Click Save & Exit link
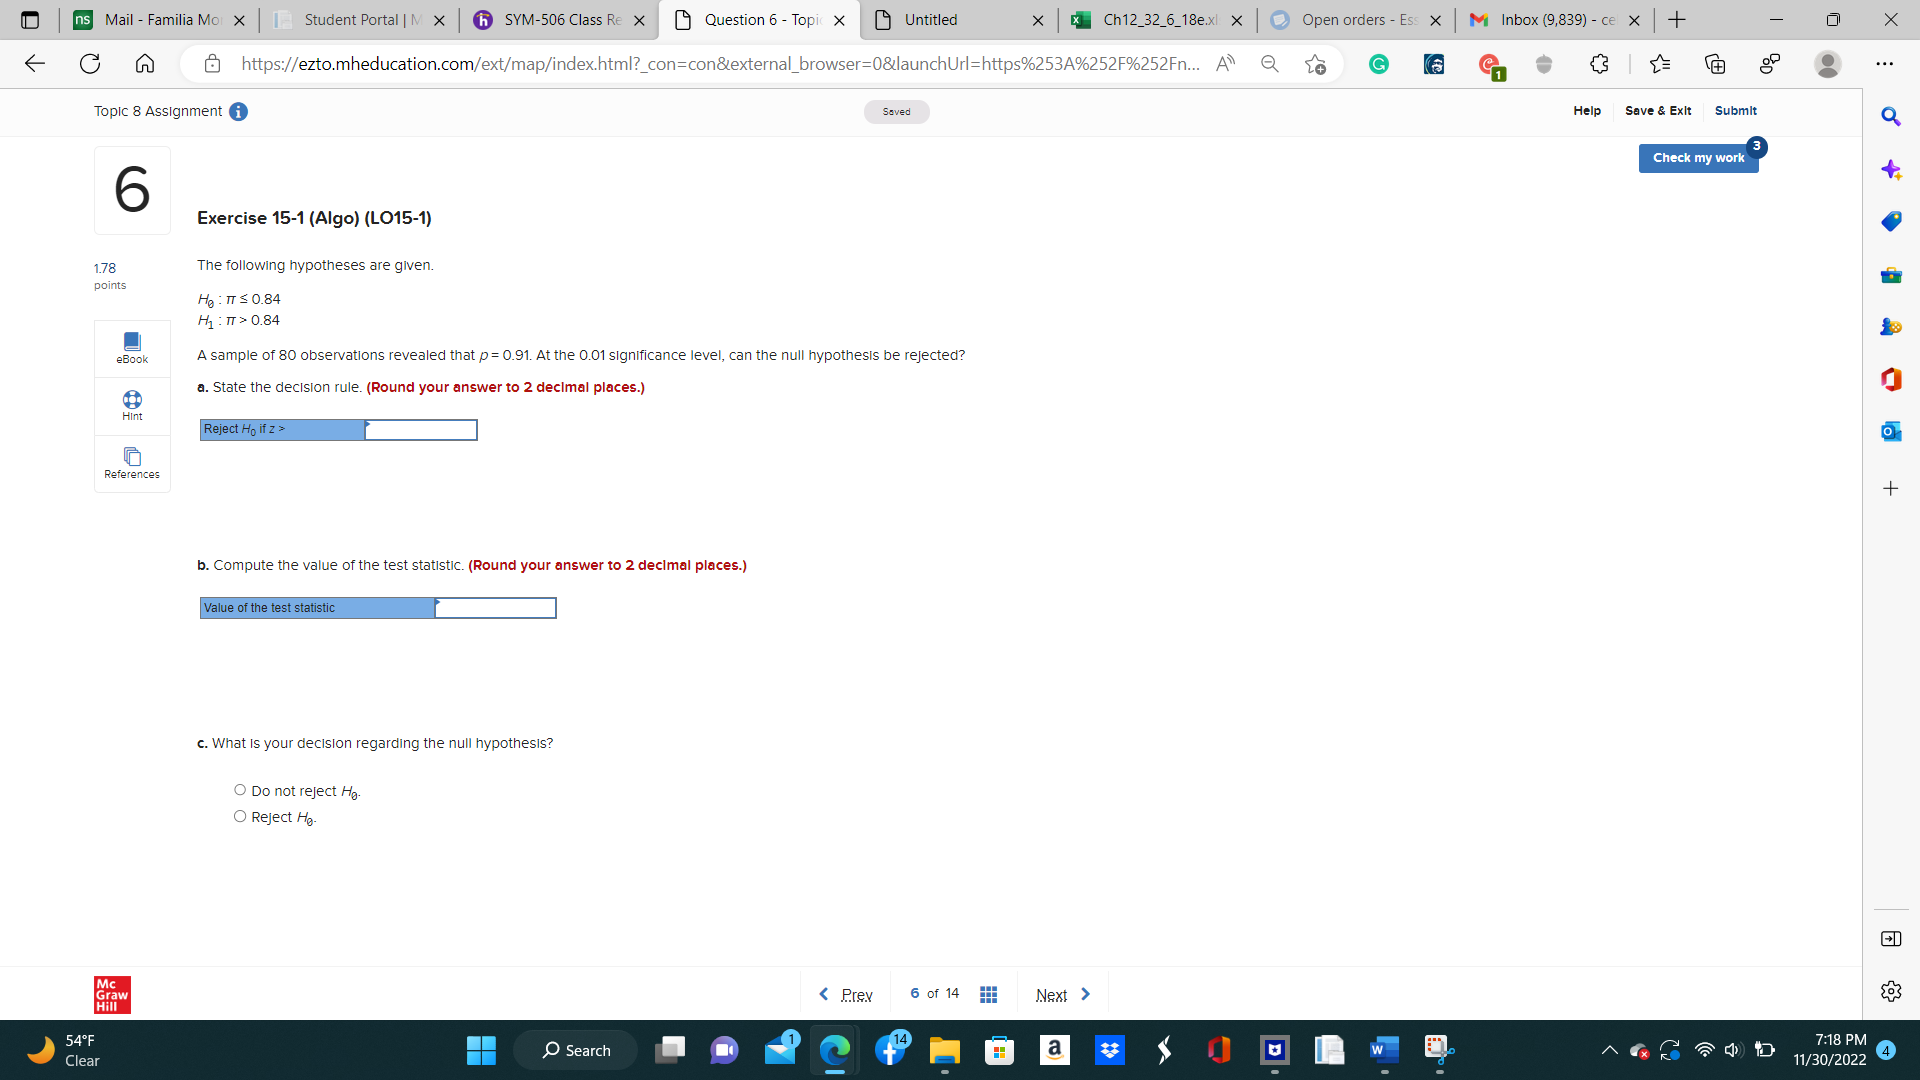 1657,111
